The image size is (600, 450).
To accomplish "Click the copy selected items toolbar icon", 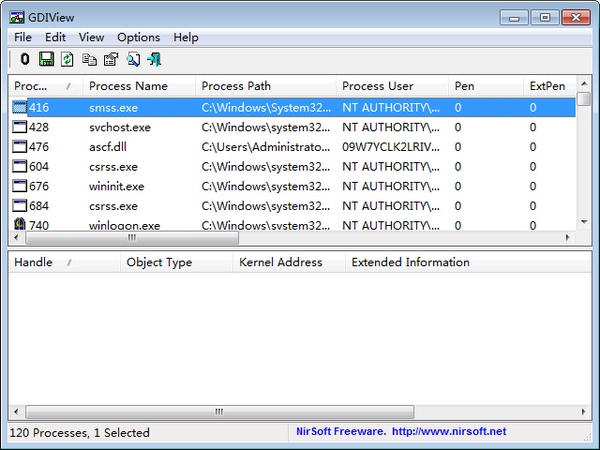I will [x=90, y=60].
